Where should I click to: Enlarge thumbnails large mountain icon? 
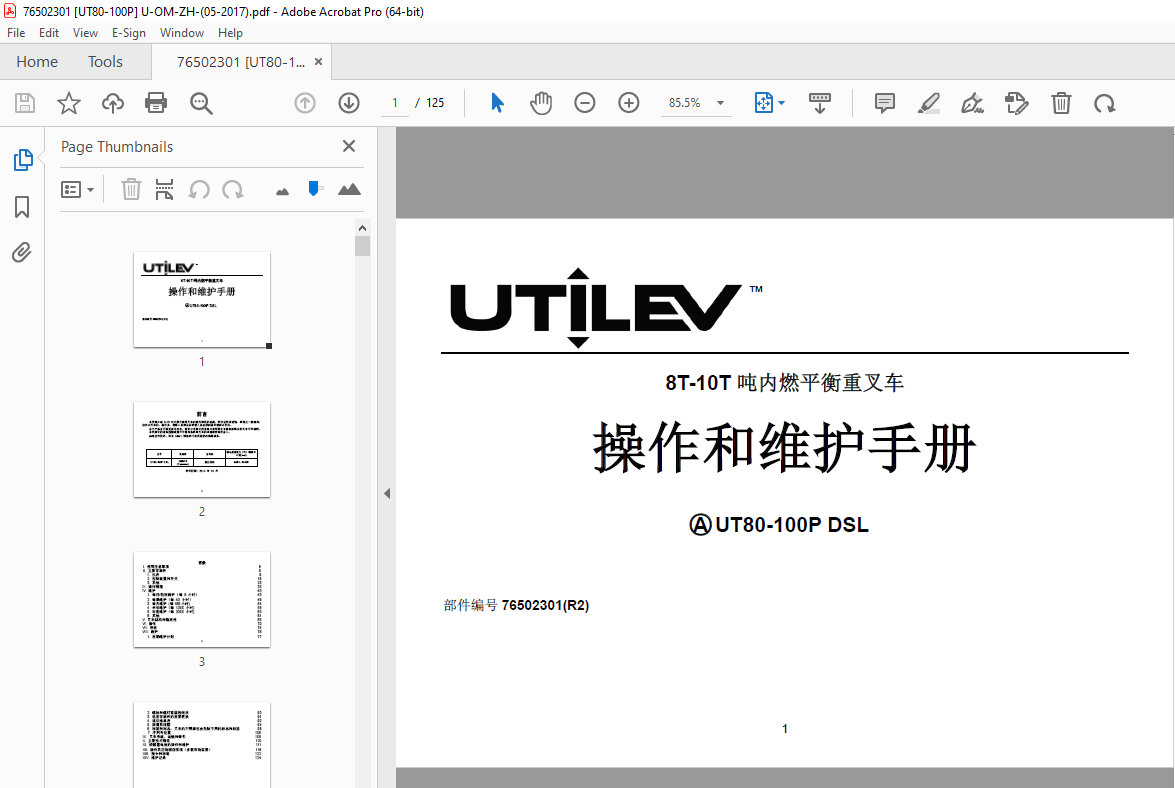pyautogui.click(x=349, y=190)
